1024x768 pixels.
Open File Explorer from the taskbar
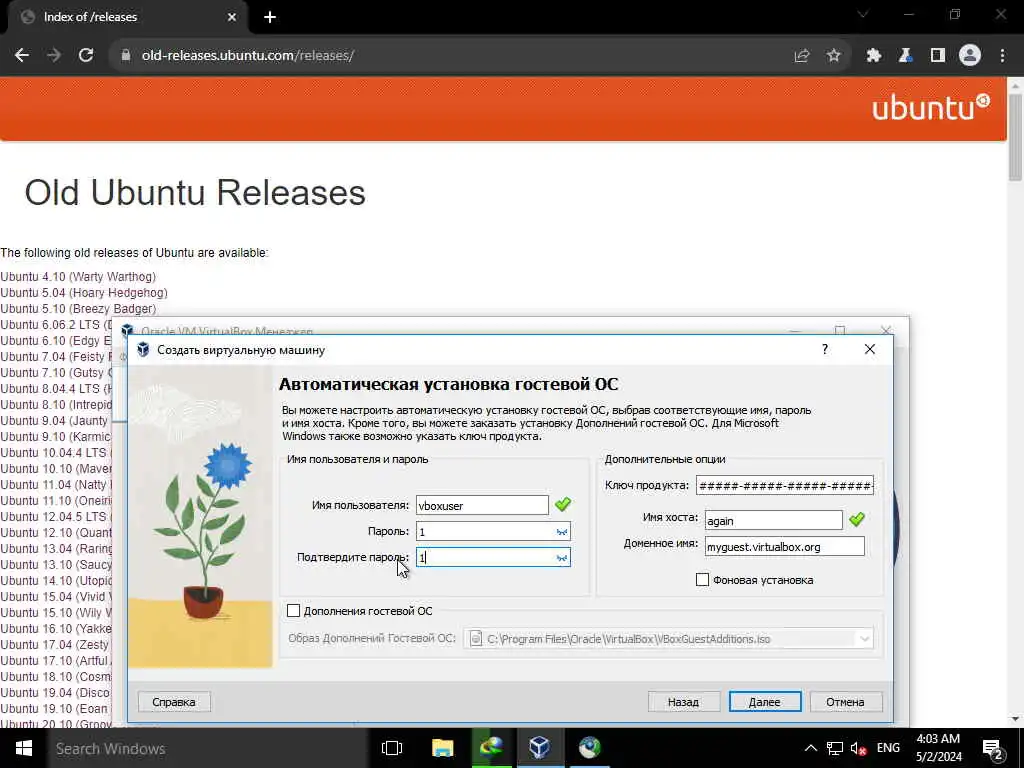click(442, 748)
